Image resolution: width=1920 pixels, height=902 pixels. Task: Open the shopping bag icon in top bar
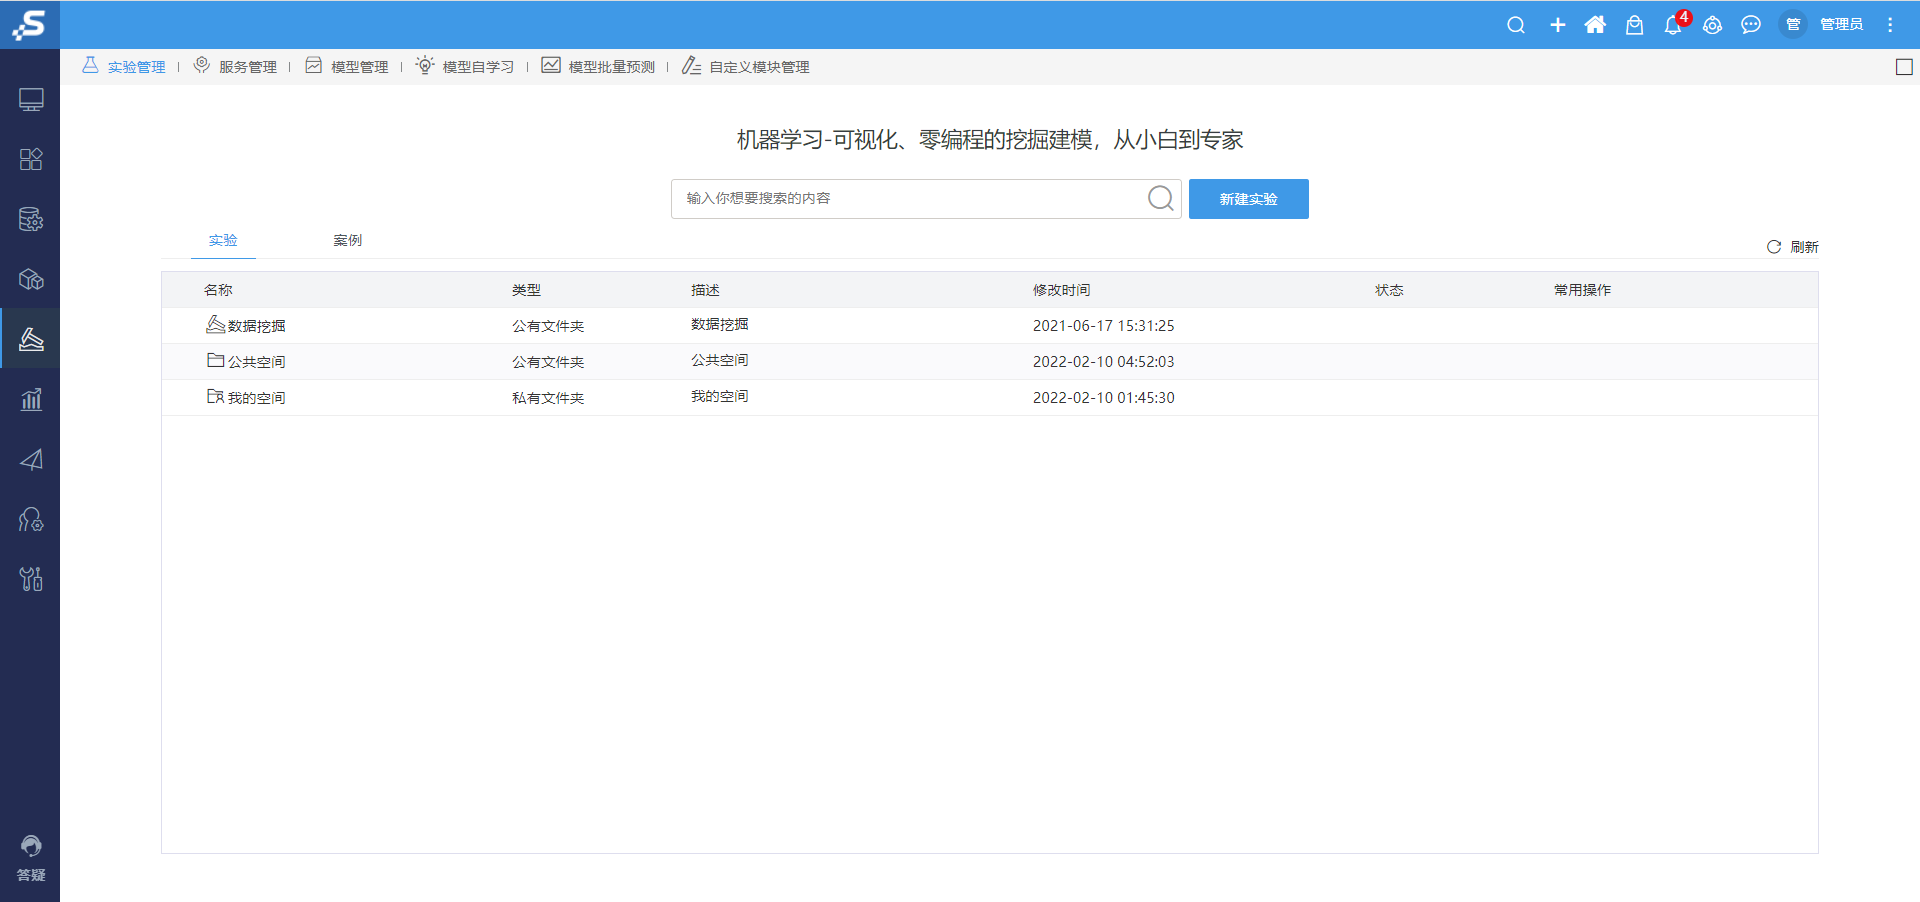coord(1634,25)
